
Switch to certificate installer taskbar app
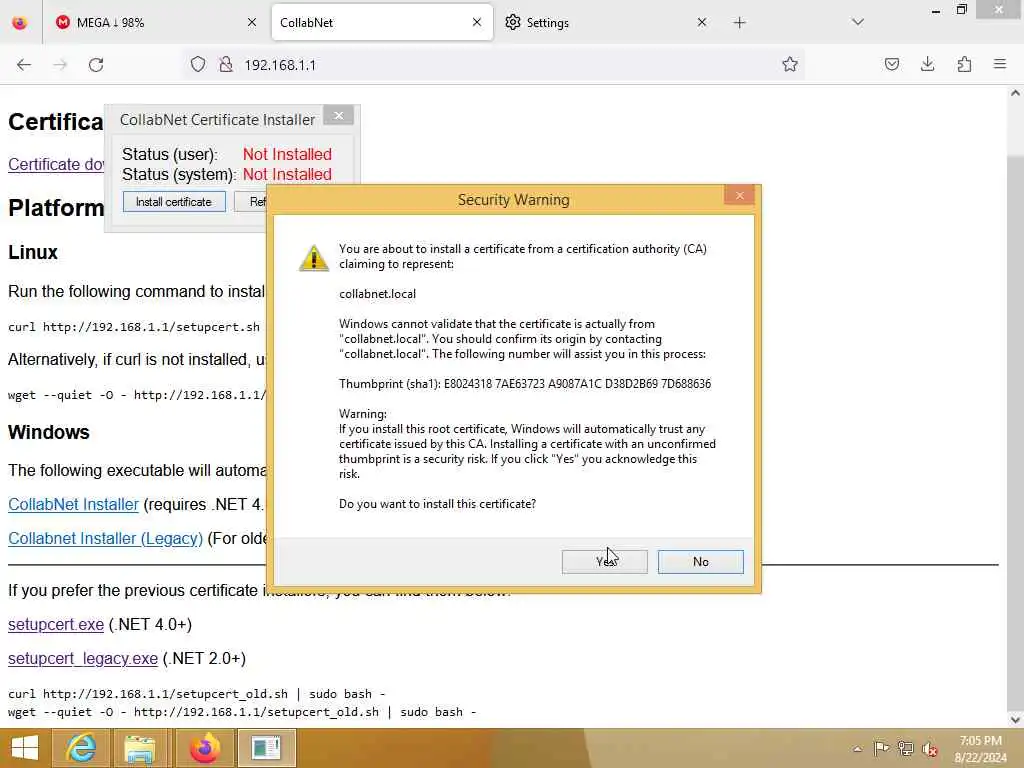tap(266, 748)
